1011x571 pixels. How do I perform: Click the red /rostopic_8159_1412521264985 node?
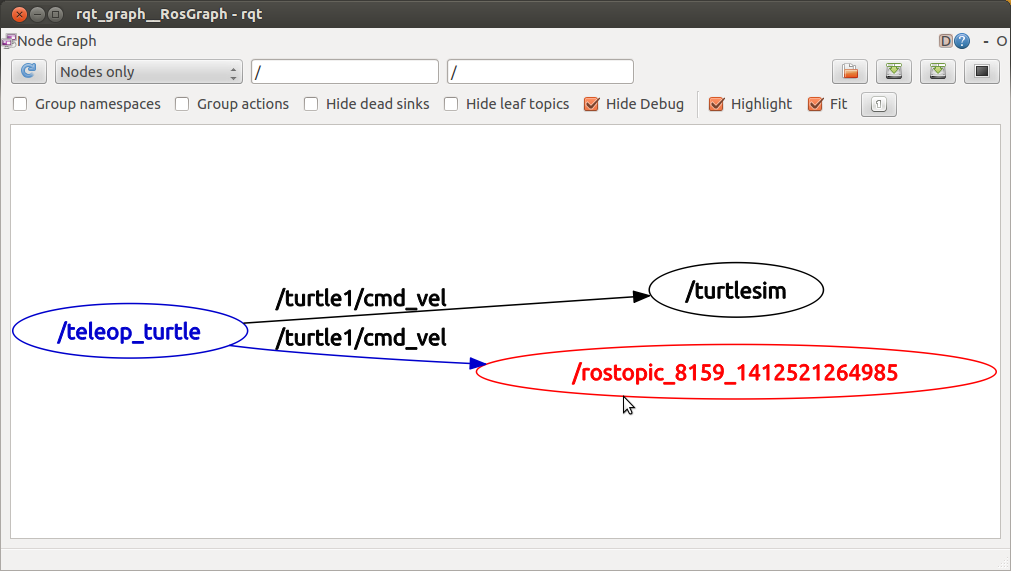(735, 373)
